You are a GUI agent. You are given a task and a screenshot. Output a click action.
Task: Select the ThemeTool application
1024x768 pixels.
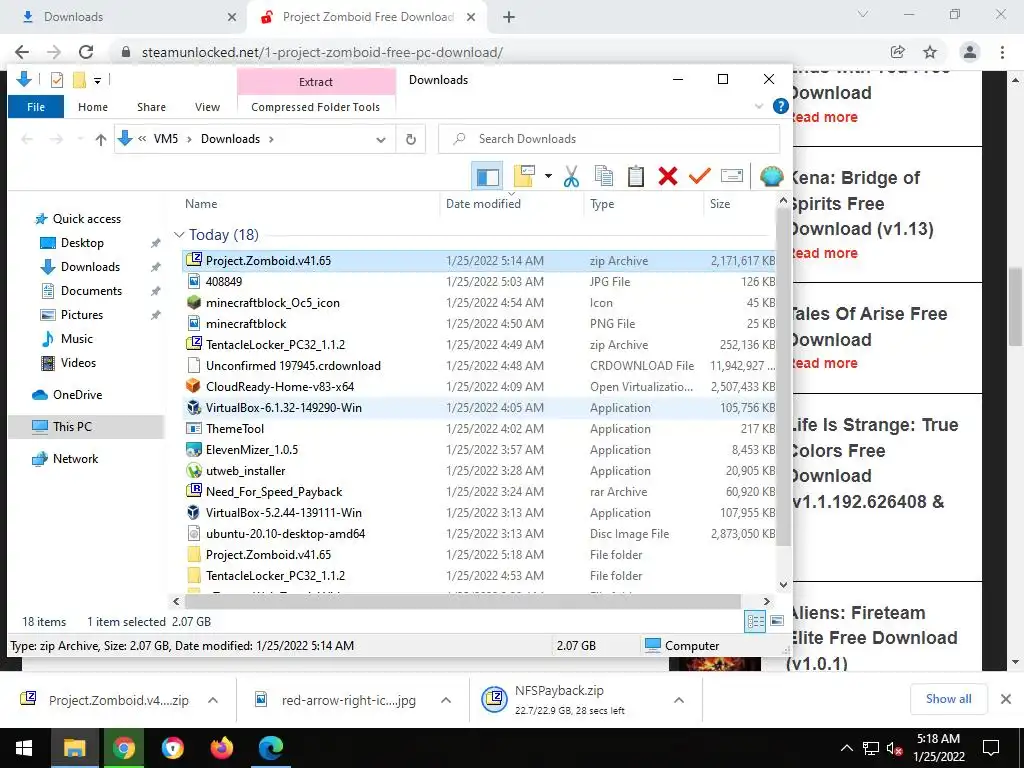[479, 428]
